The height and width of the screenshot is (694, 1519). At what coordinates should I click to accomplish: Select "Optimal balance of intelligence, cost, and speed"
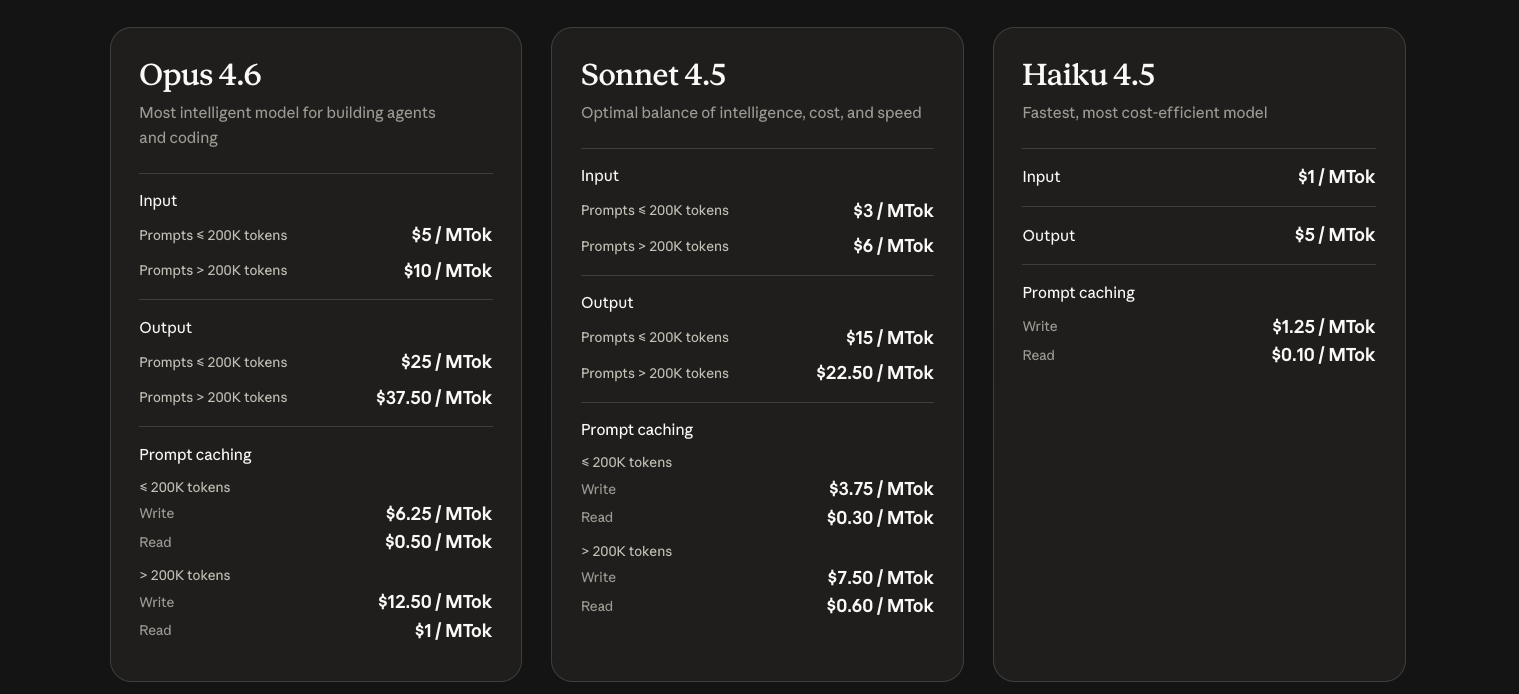point(751,113)
